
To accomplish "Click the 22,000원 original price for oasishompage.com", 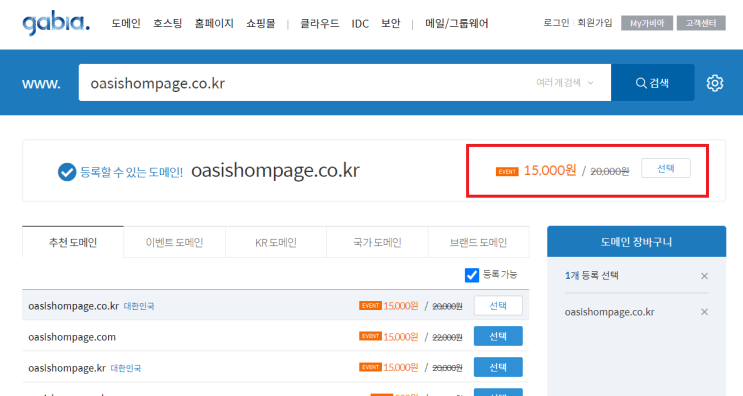I will pyautogui.click(x=447, y=337).
